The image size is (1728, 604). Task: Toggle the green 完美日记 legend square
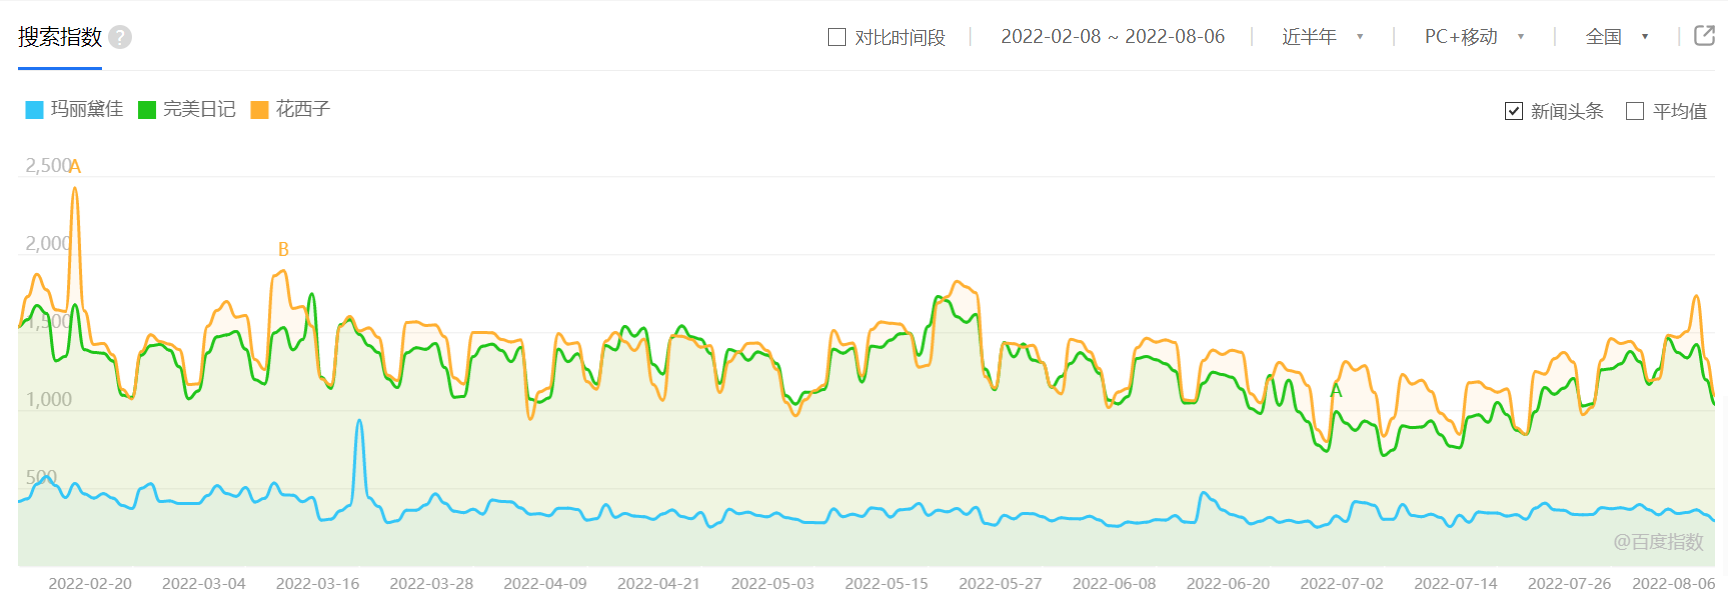[x=147, y=110]
